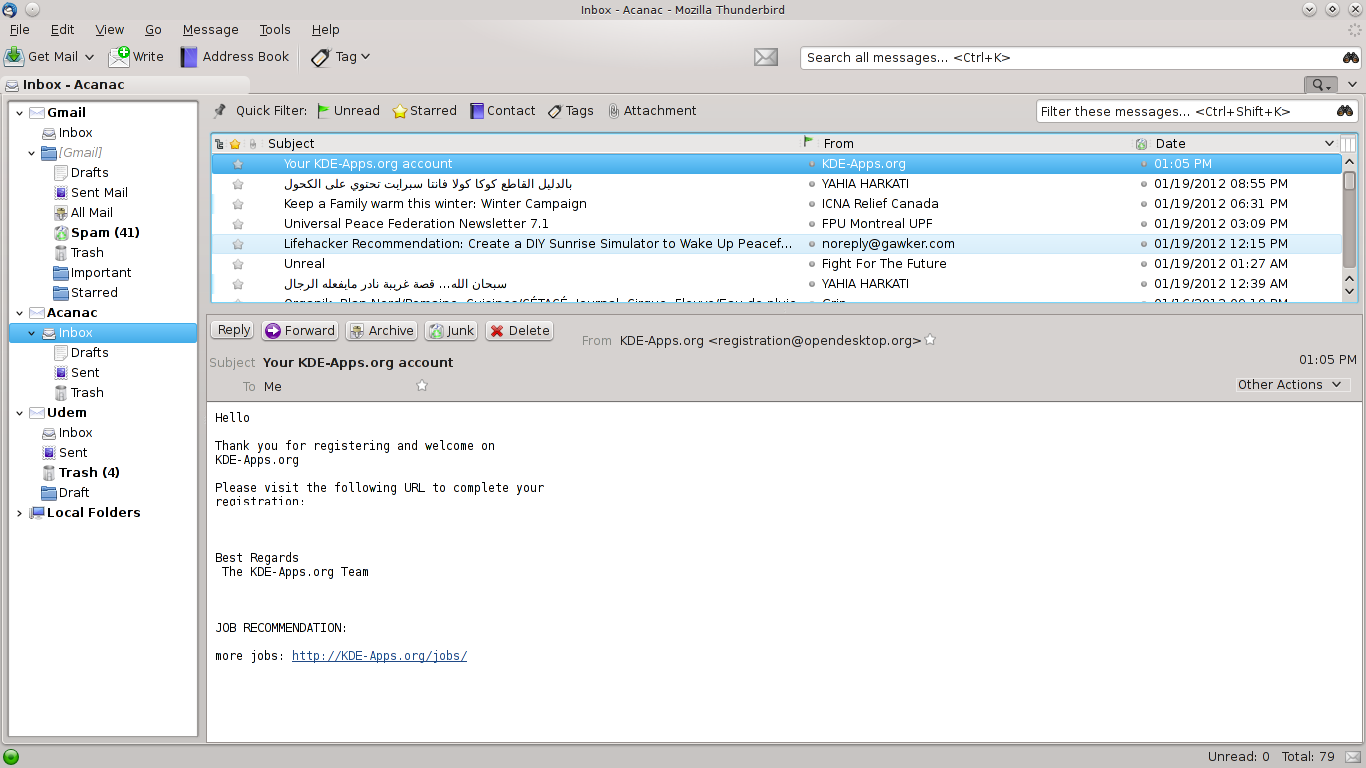Select the Important folder
The image size is (1366, 768).
pos(101,273)
